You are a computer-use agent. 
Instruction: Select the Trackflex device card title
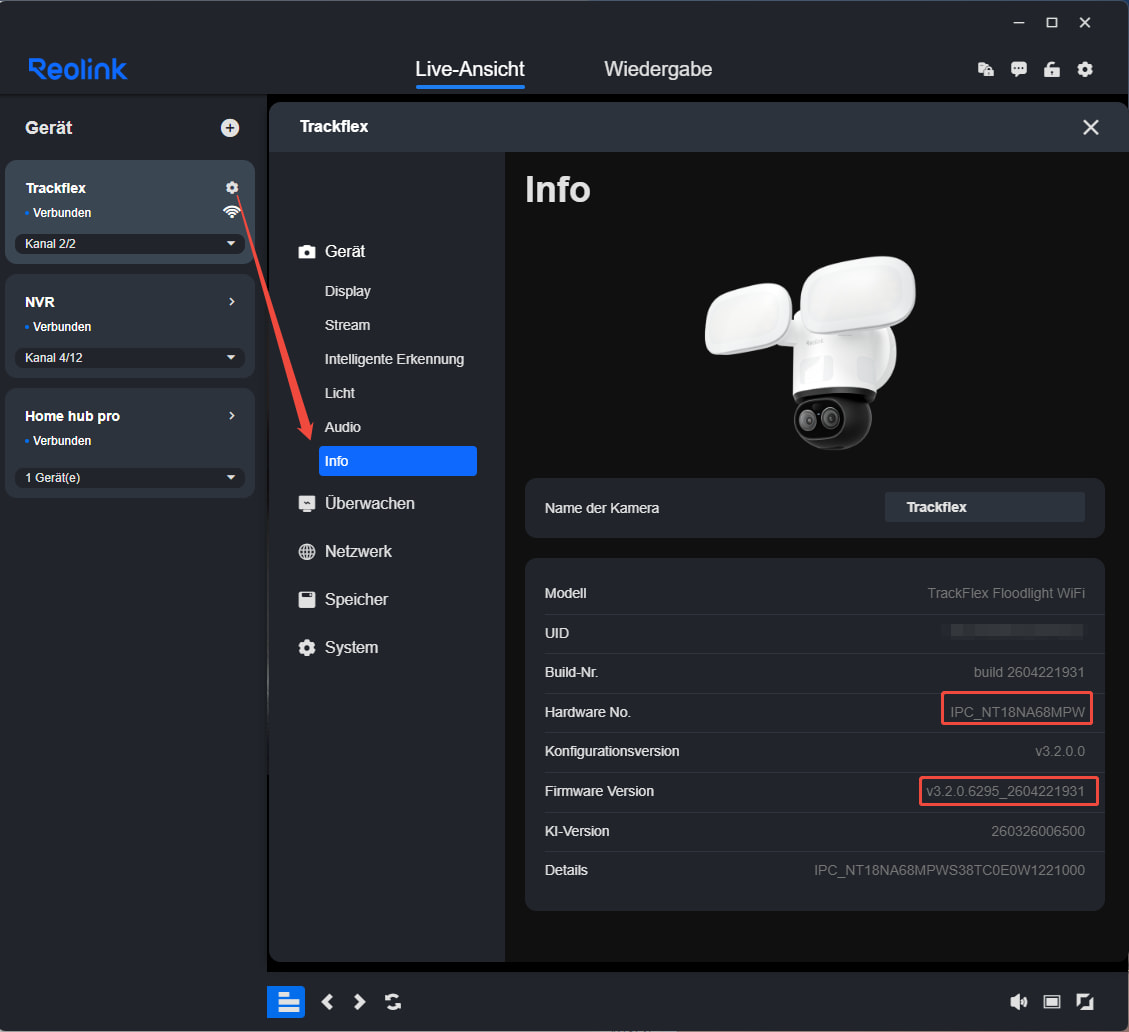(x=55, y=188)
